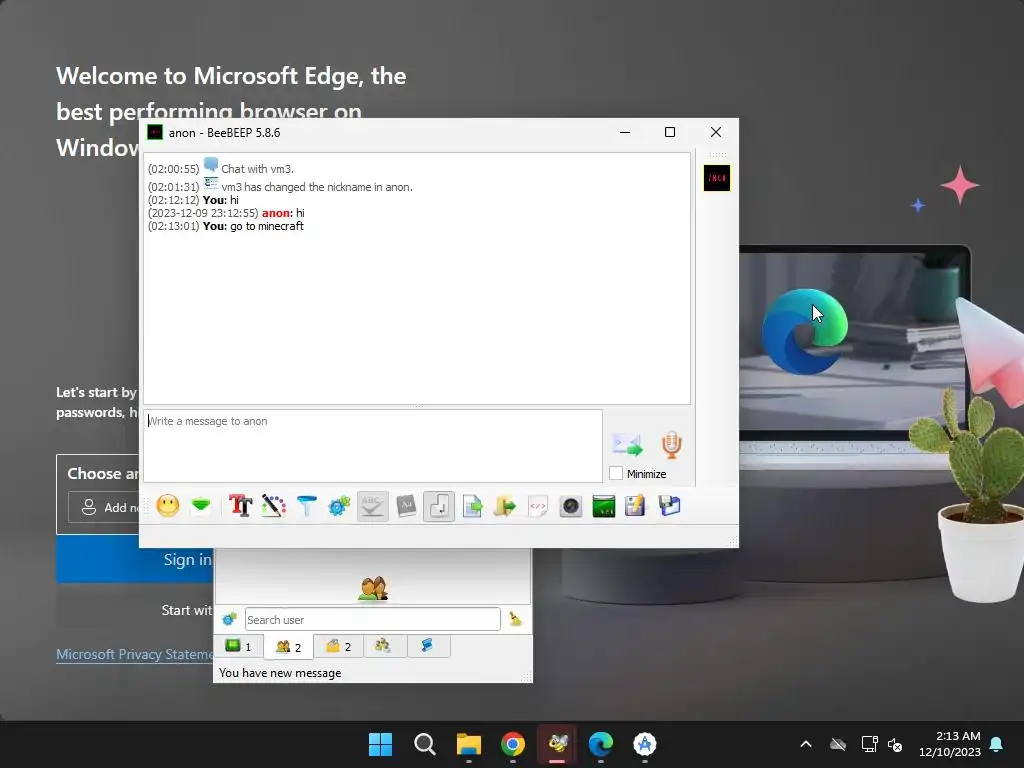Switch to the groups tab
Viewport: 1024px width, 768px height.
pos(383,646)
